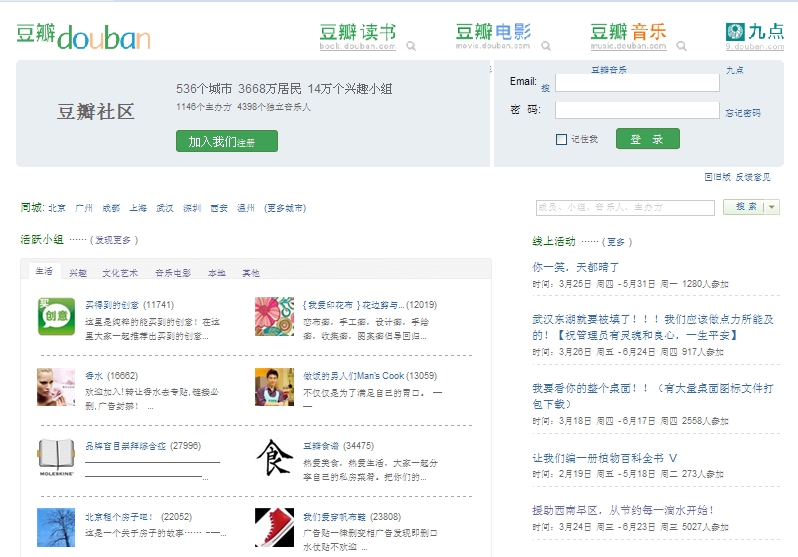
Task: Open the blue tree group thumbnail
Action: coord(56,527)
